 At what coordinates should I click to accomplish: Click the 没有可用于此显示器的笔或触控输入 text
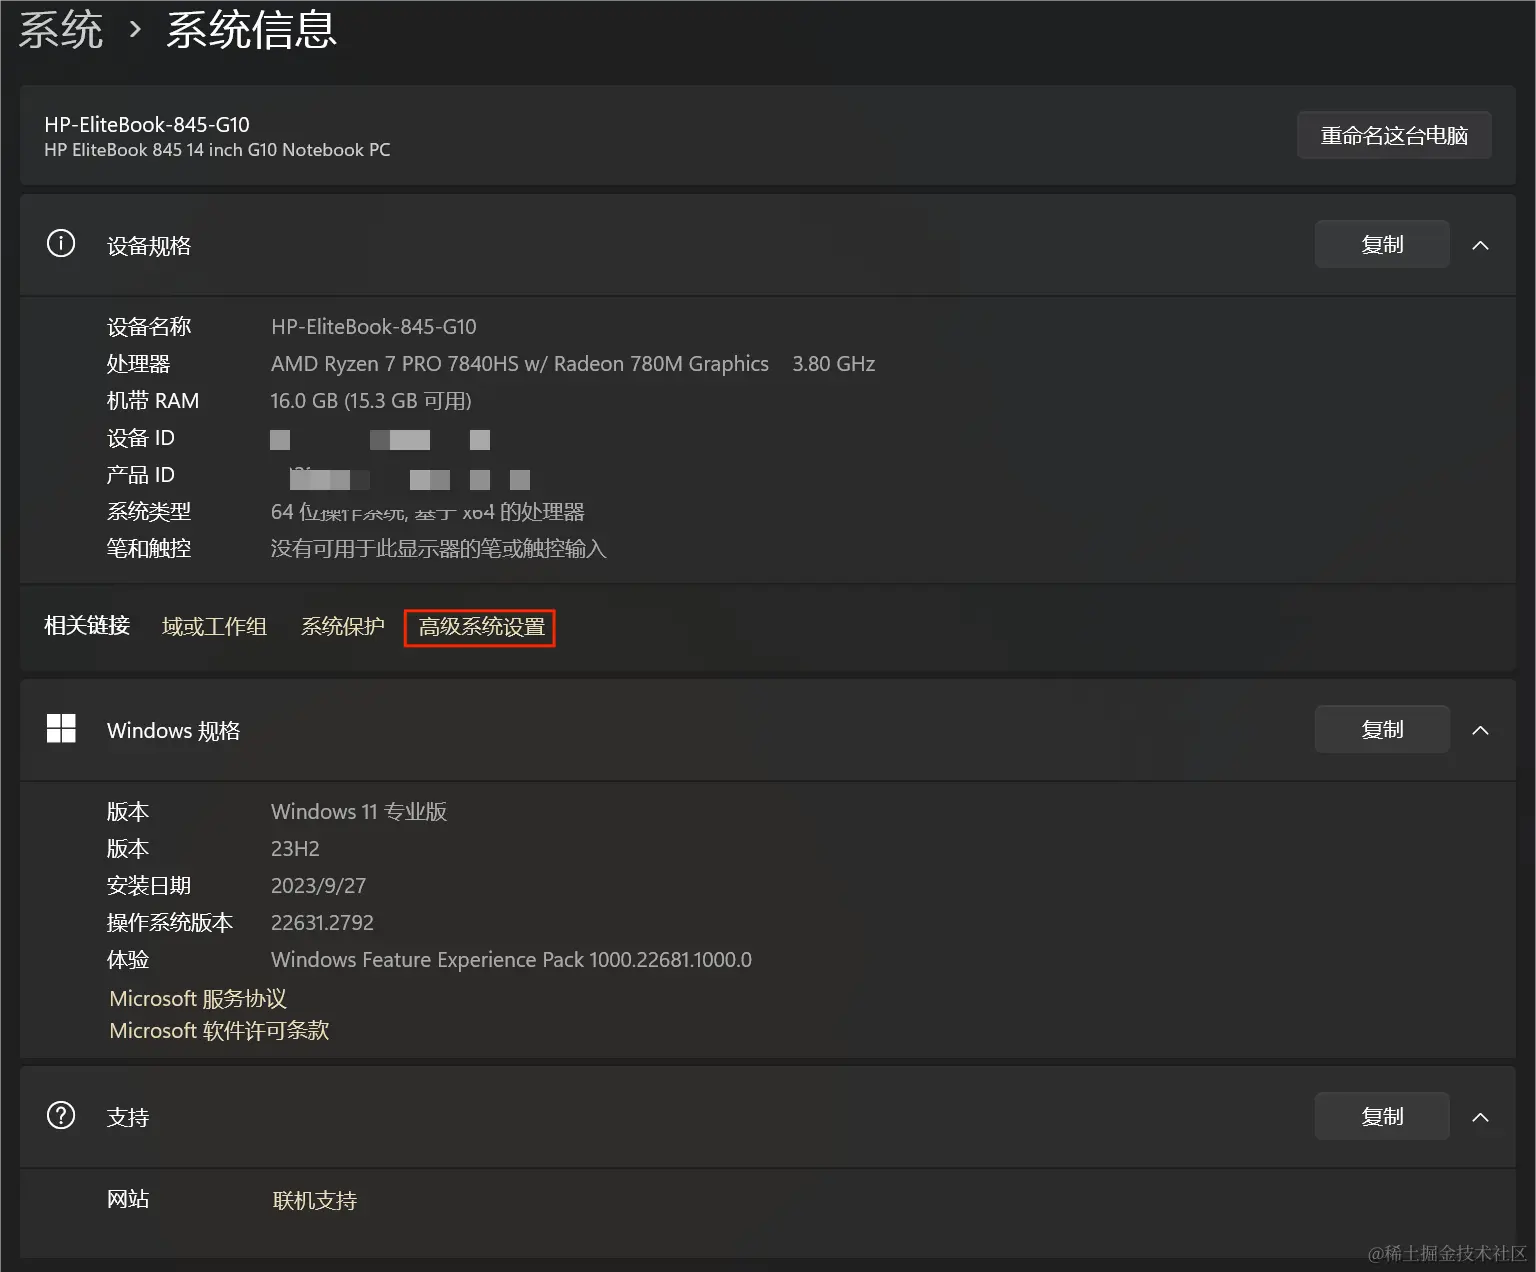(438, 549)
